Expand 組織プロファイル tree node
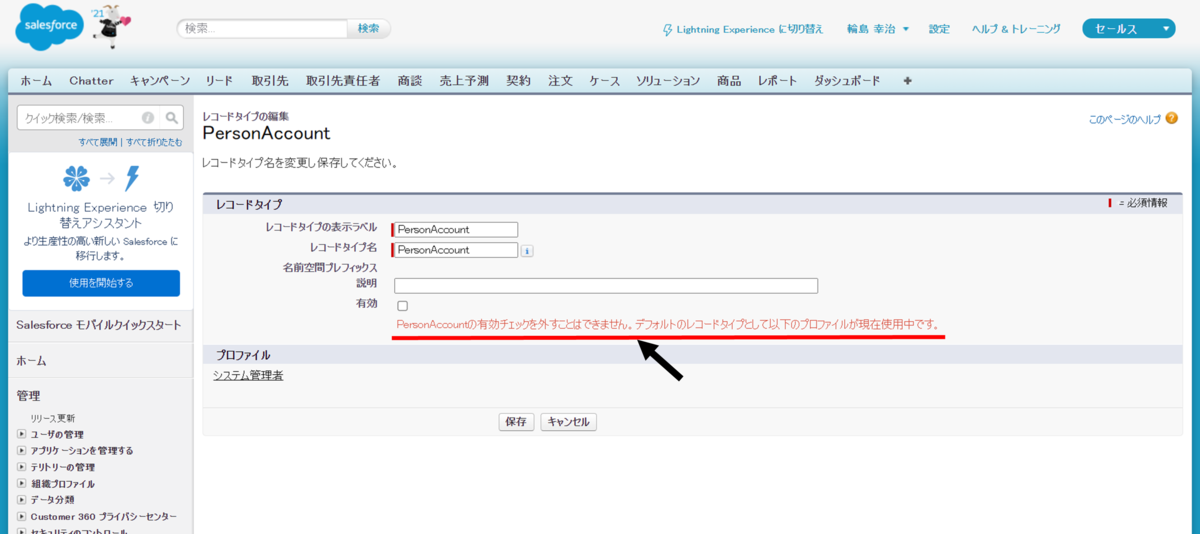 coord(22,484)
